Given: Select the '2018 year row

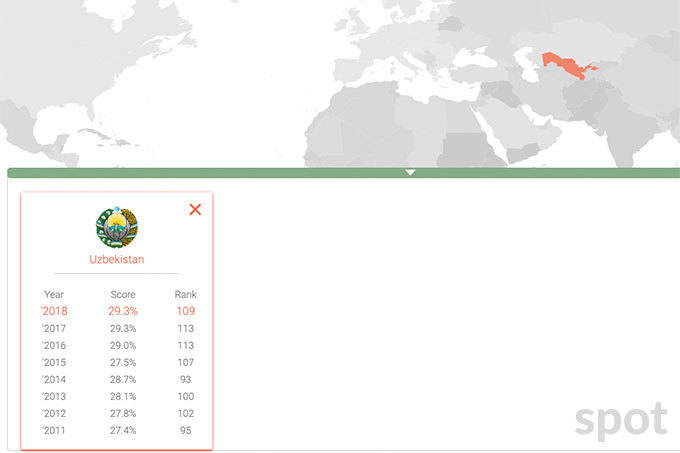Looking at the screenshot, I should point(54,311).
